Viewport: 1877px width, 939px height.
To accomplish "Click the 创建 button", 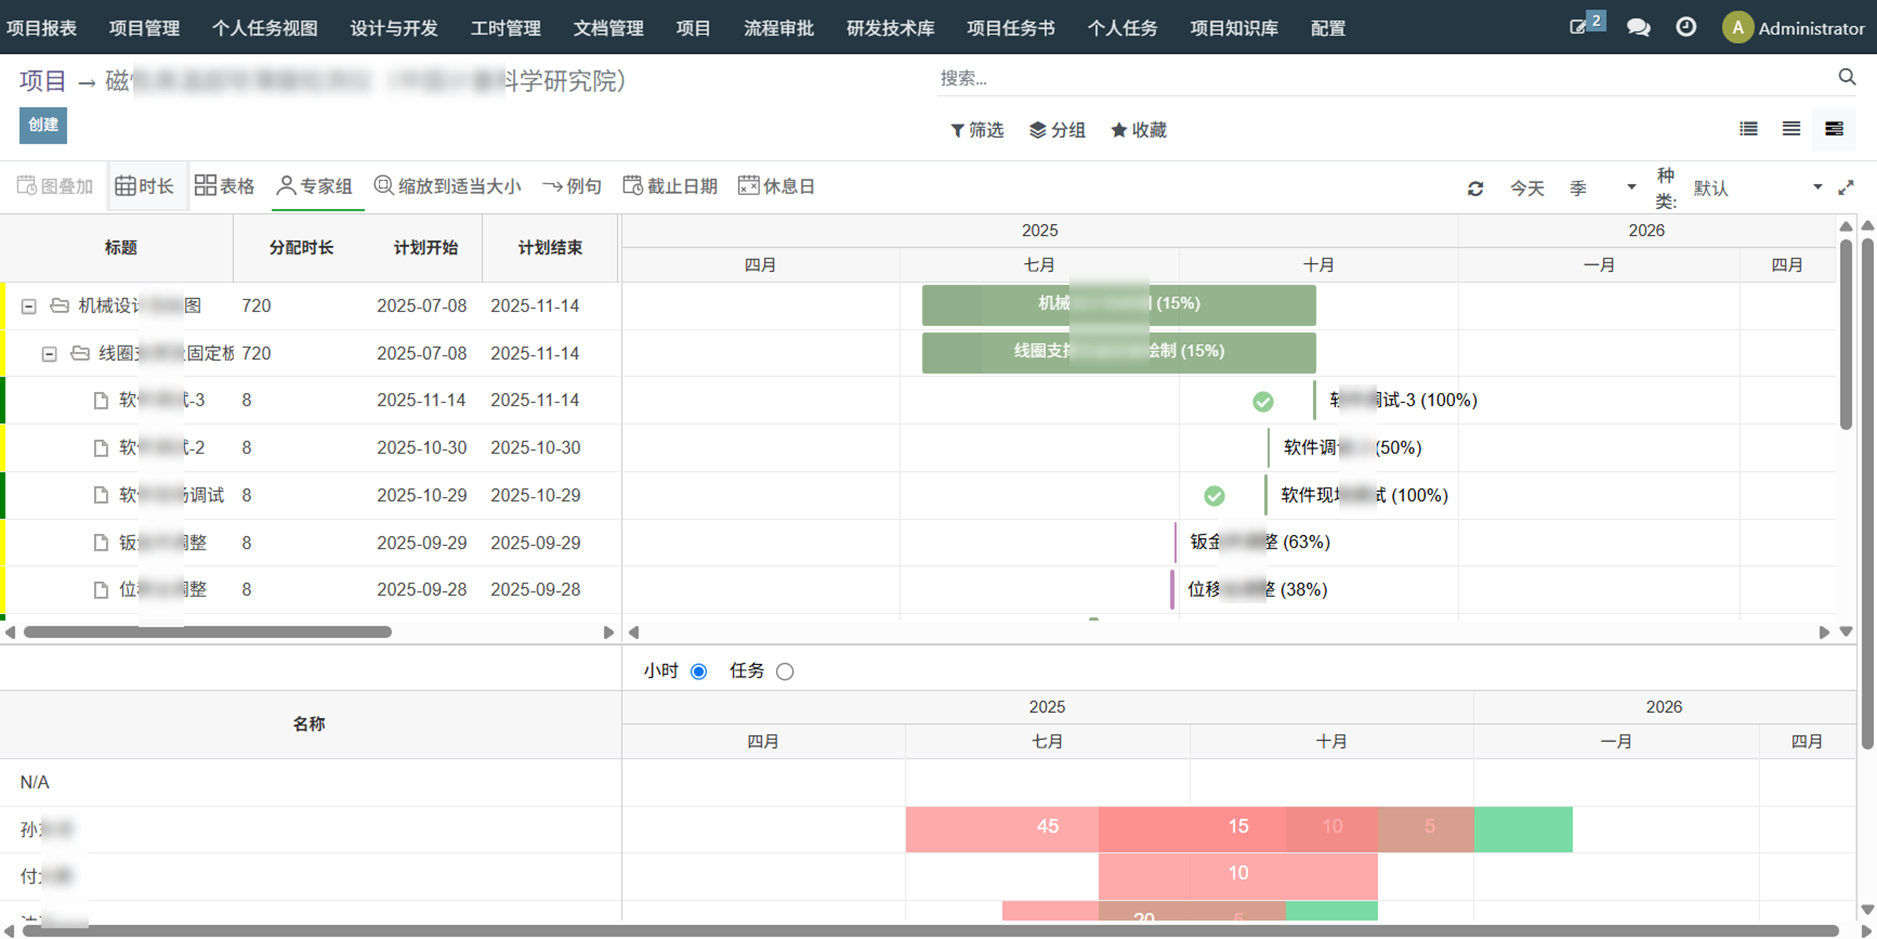I will click(43, 125).
